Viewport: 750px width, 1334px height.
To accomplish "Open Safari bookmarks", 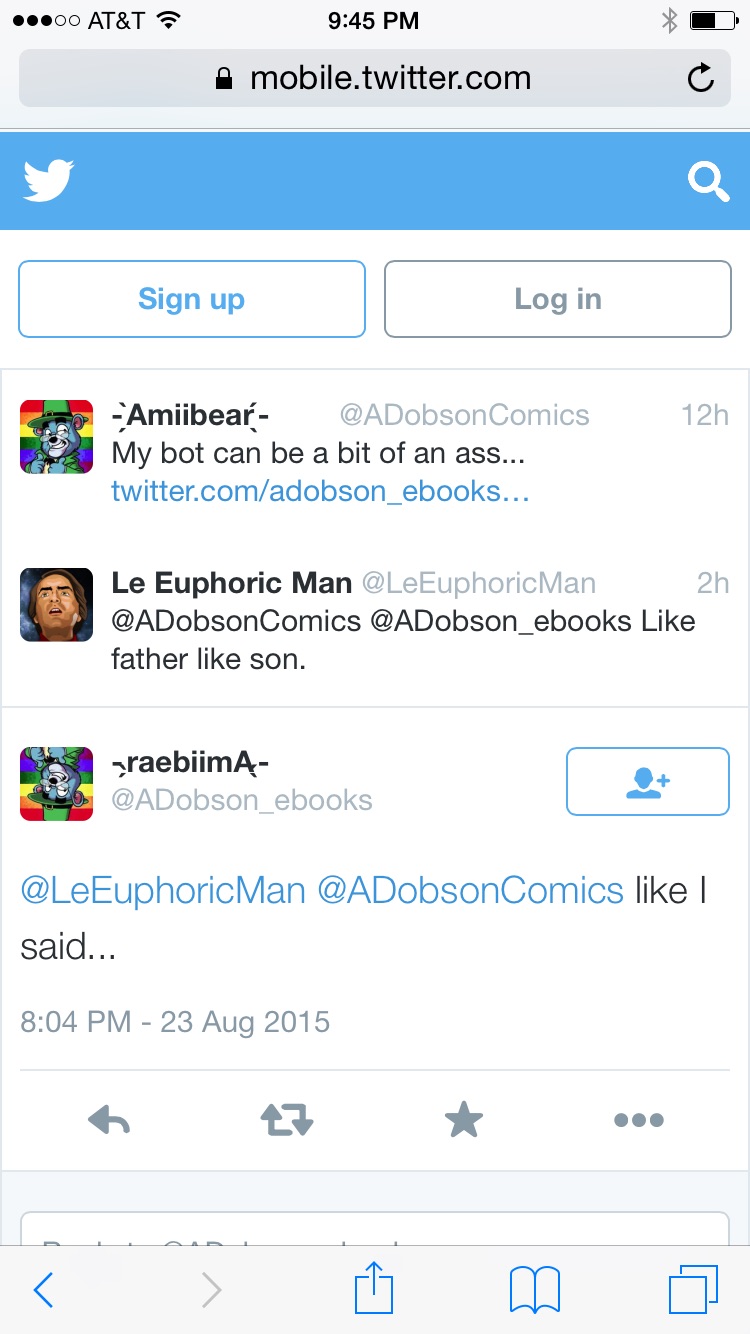I will (x=535, y=1290).
